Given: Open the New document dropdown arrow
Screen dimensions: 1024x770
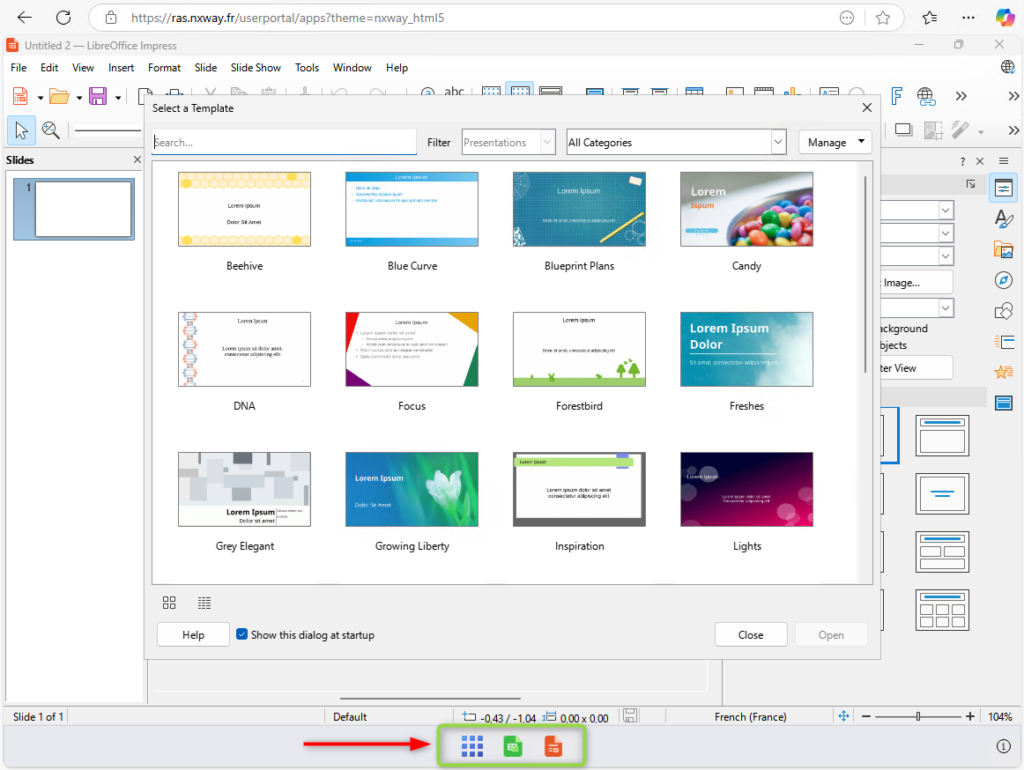Looking at the screenshot, I should (40, 98).
